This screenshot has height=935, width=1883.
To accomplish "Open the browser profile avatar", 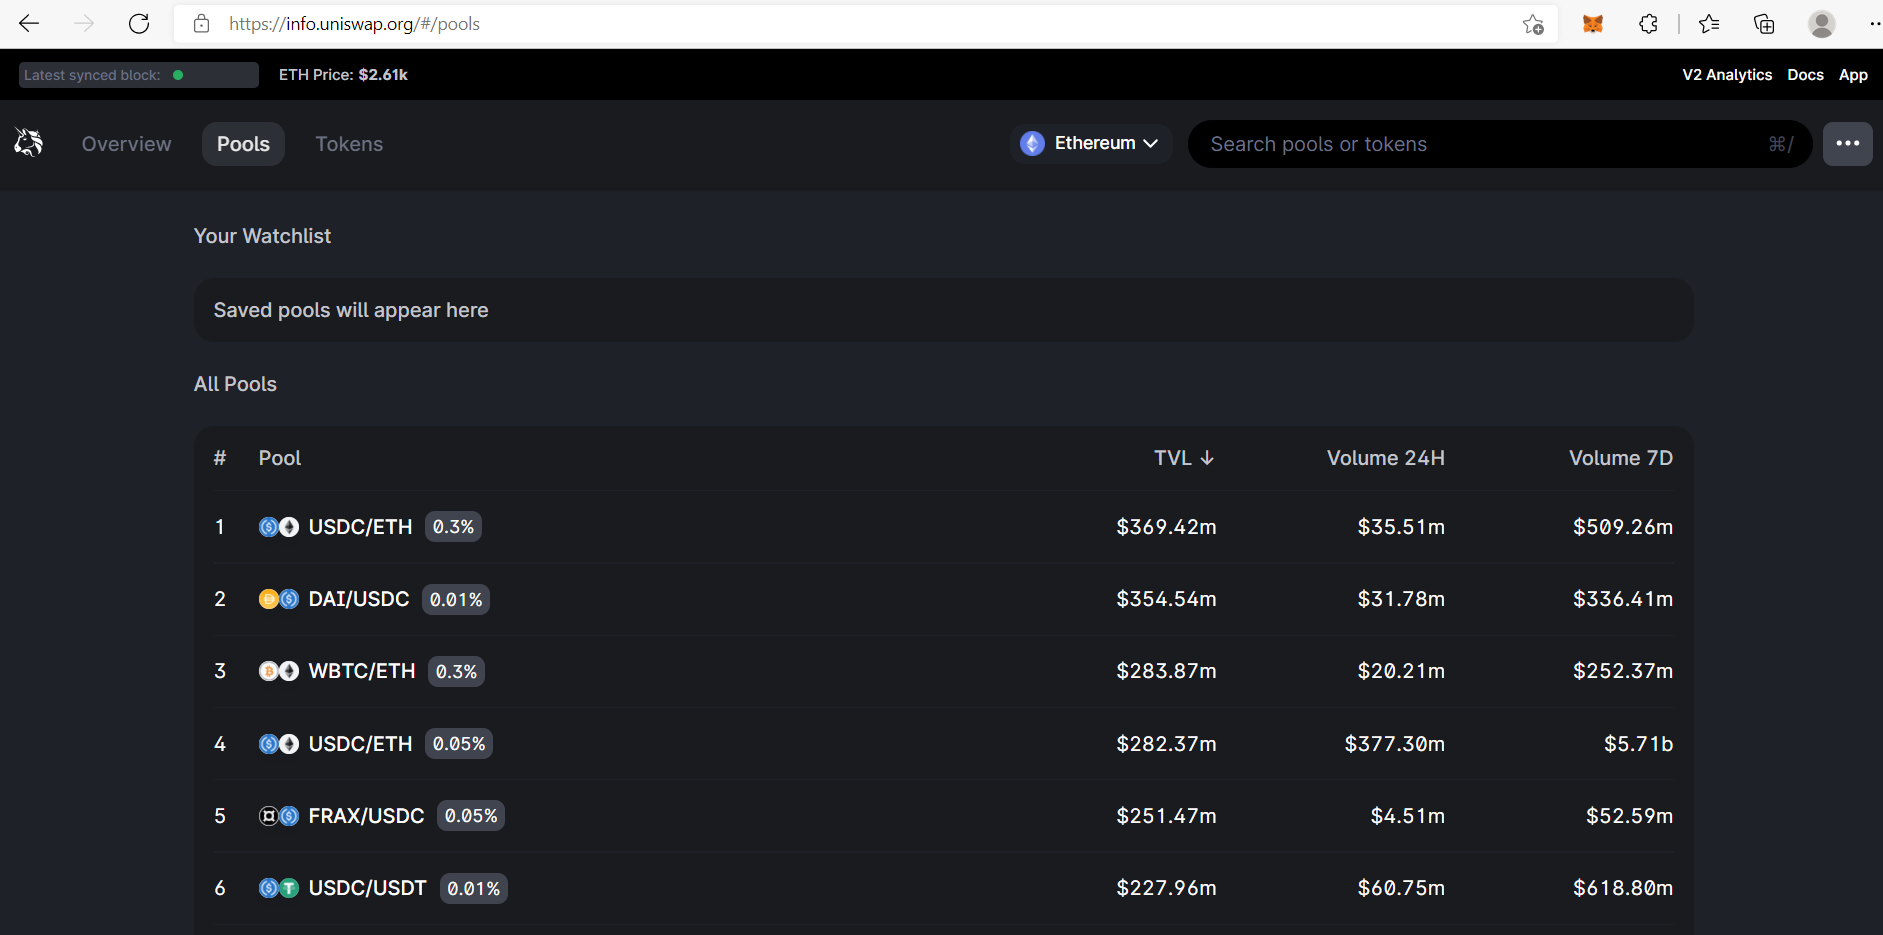I will click(x=1822, y=24).
